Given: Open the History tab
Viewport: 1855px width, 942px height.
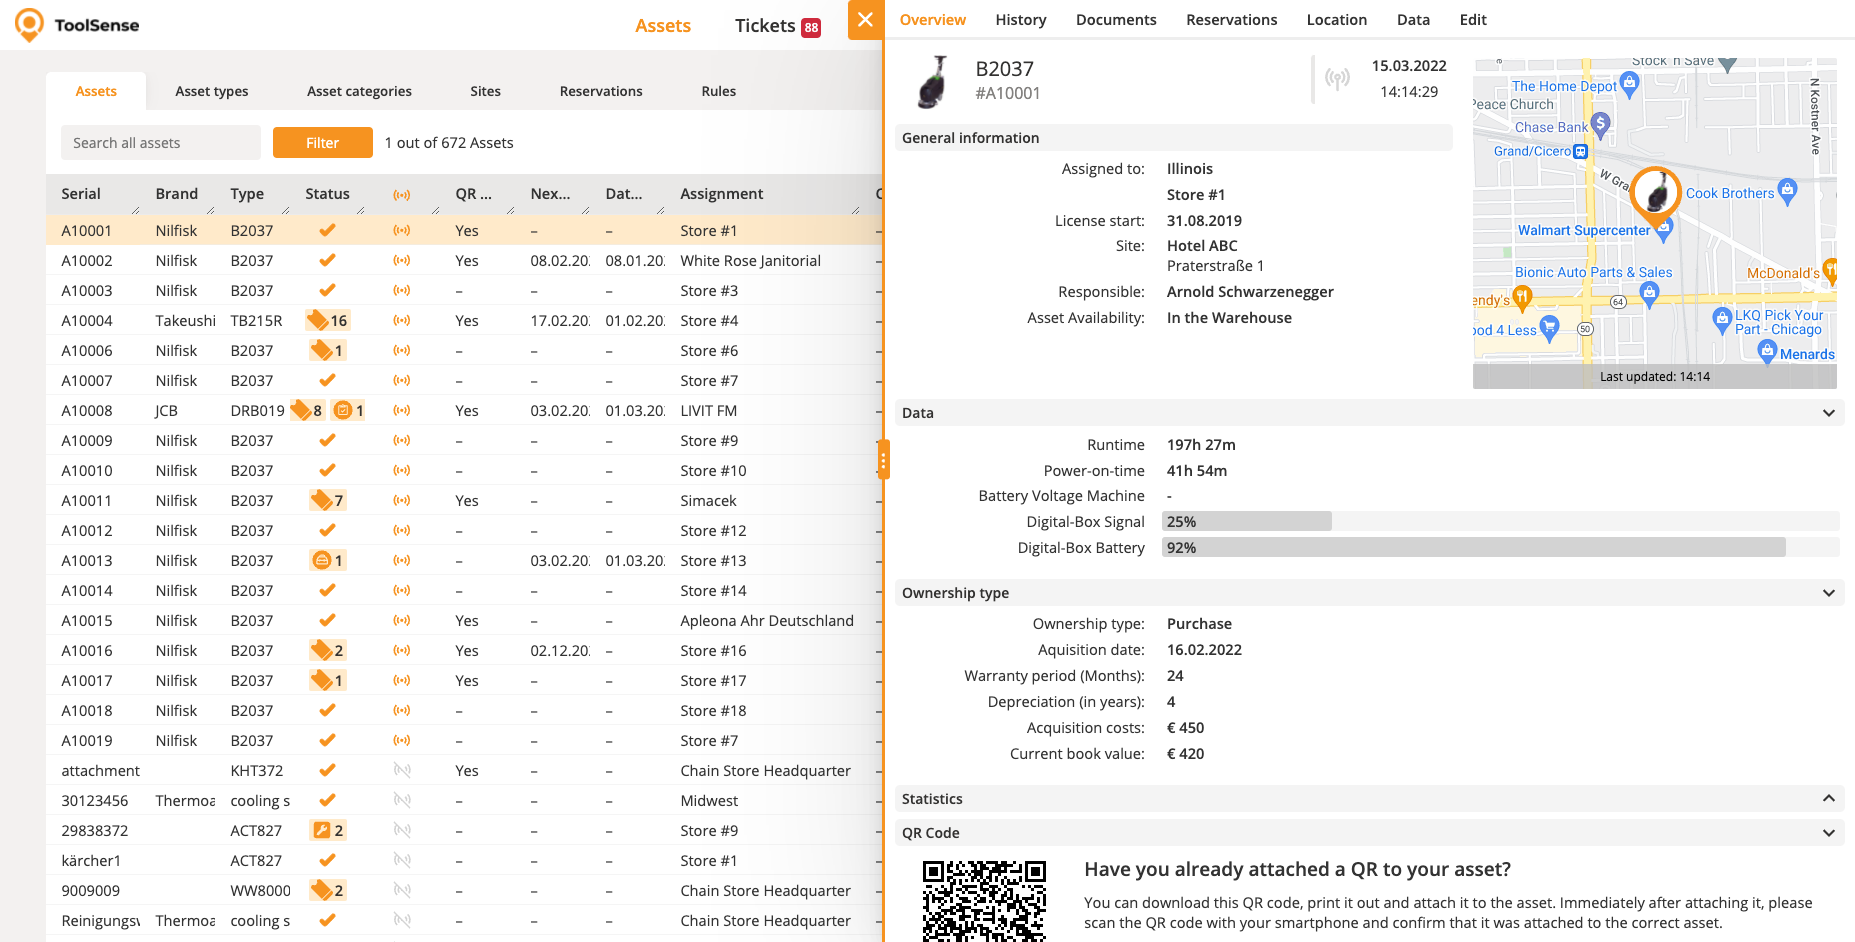Looking at the screenshot, I should click(x=1020, y=20).
